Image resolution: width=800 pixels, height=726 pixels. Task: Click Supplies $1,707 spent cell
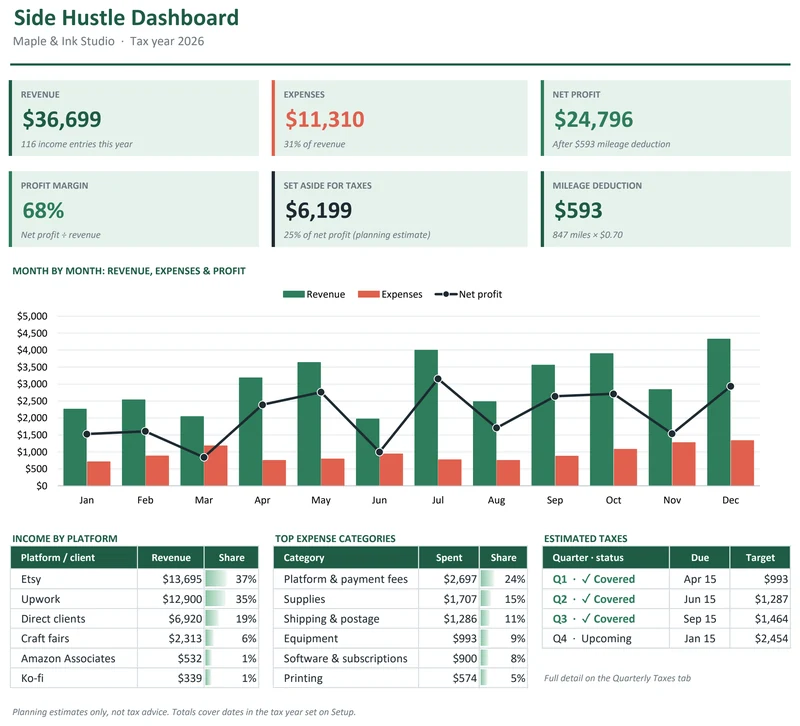449,599
